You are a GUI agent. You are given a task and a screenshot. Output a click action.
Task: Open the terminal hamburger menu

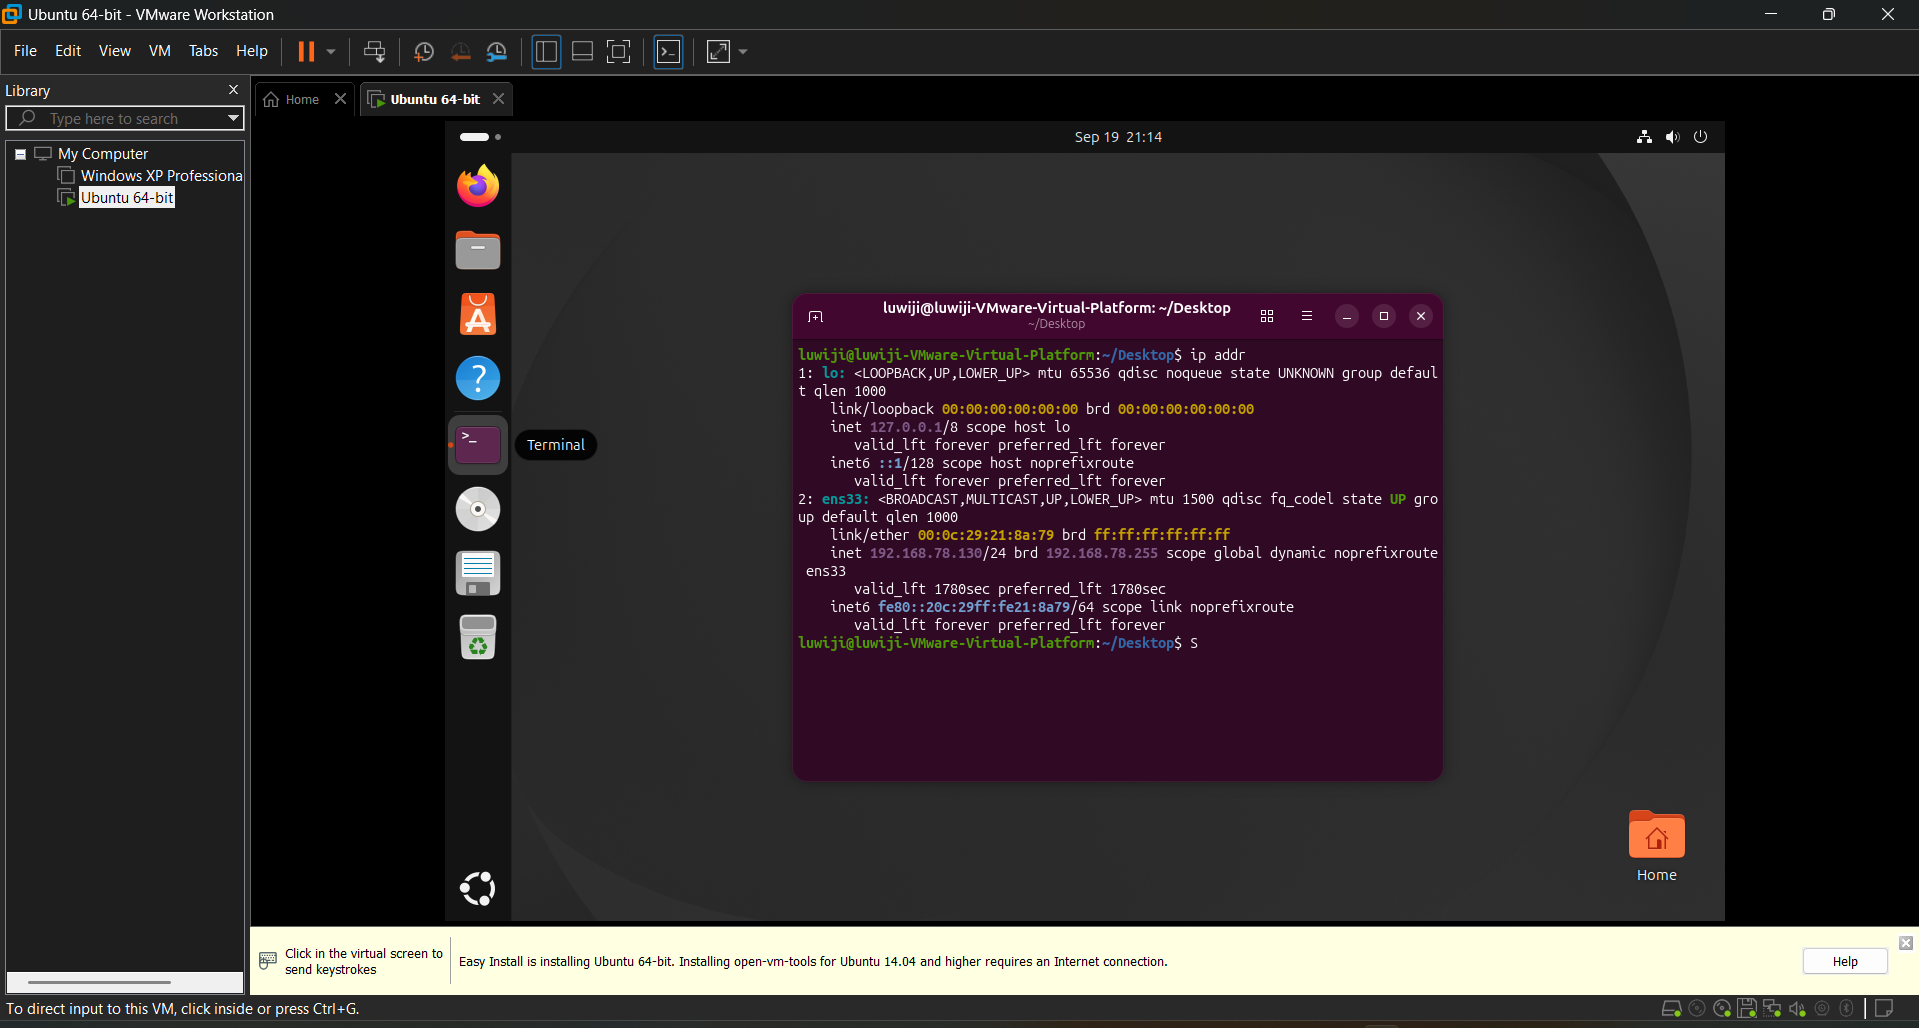coord(1306,316)
